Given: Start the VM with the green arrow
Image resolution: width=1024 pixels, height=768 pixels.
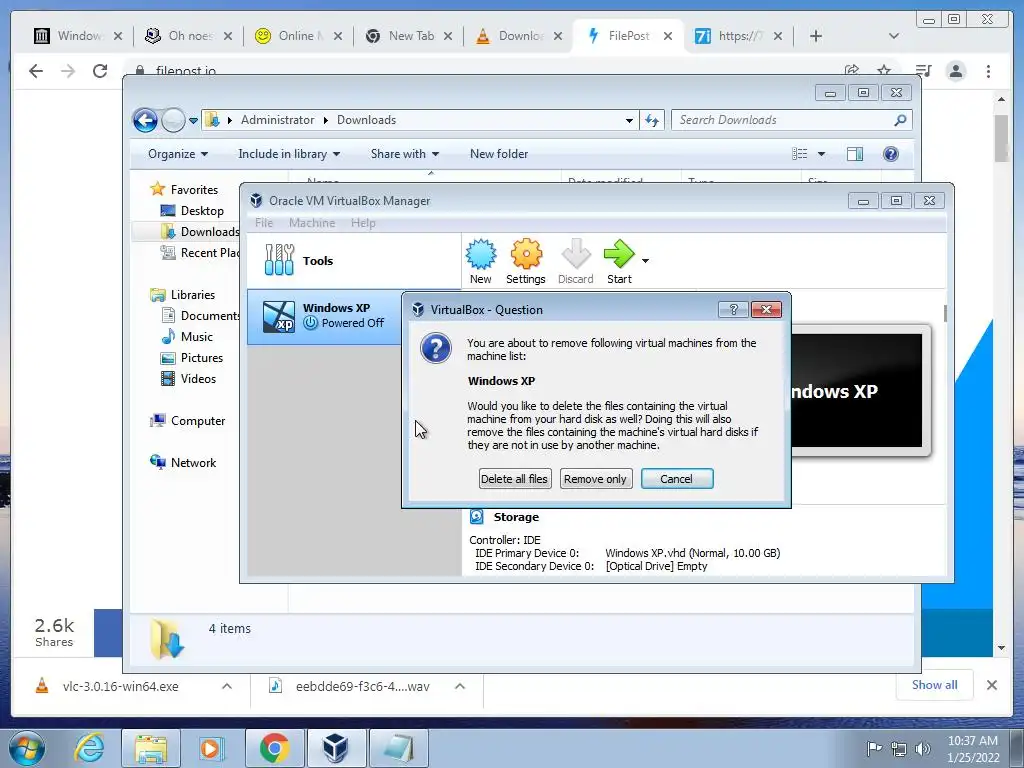Looking at the screenshot, I should click(x=618, y=261).
